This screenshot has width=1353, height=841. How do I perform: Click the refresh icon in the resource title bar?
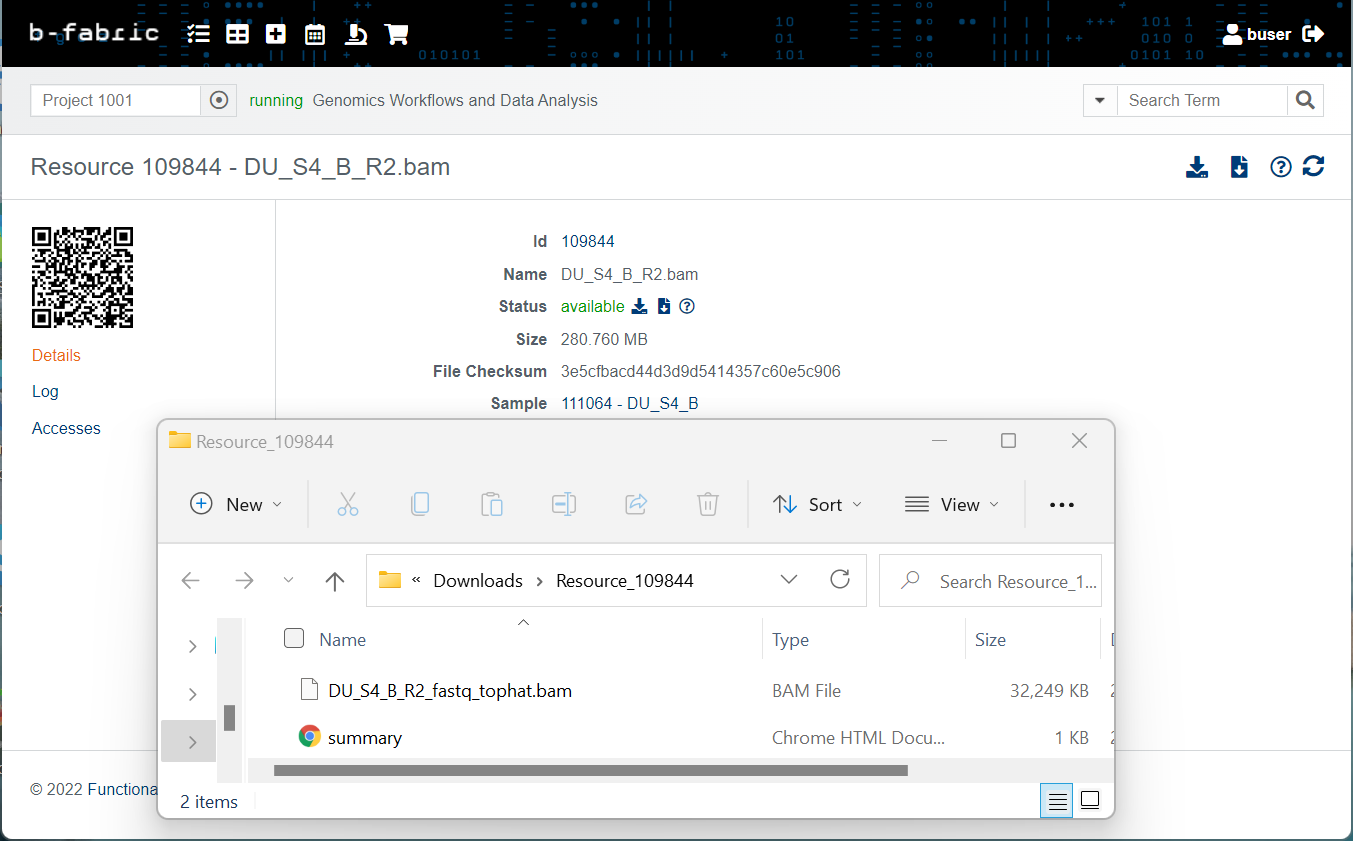tap(1314, 167)
